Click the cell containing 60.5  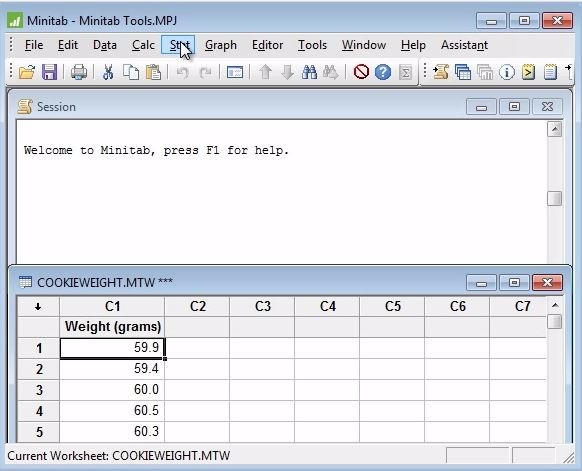(112, 411)
